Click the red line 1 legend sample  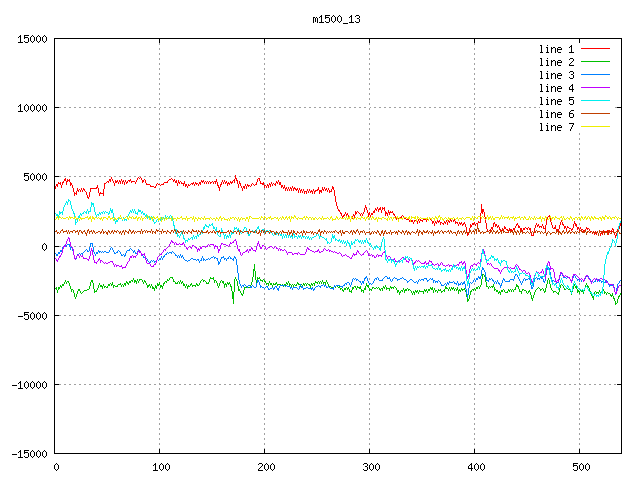coord(596,49)
